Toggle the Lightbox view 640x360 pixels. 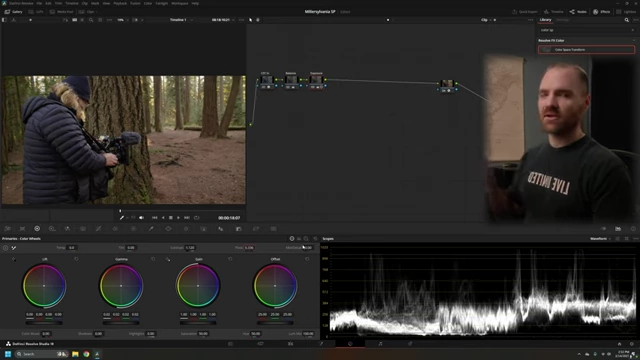(x=627, y=12)
